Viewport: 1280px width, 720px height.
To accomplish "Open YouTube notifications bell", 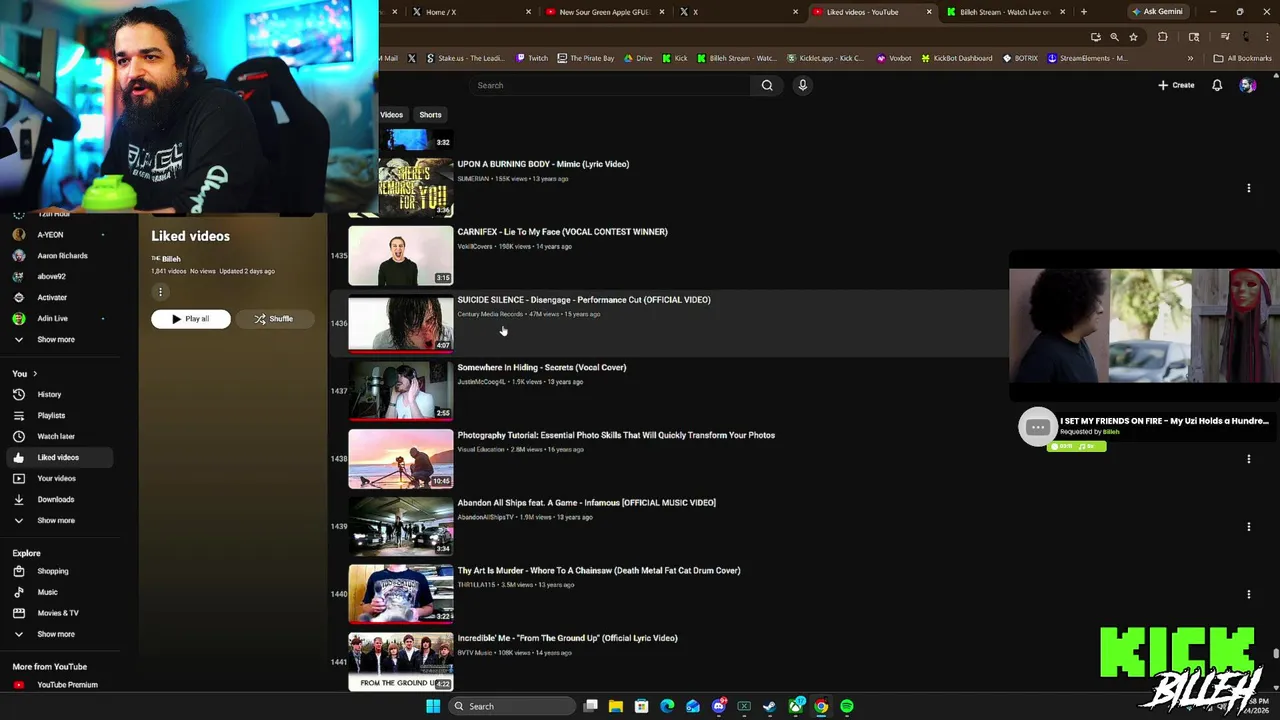I will [1217, 85].
